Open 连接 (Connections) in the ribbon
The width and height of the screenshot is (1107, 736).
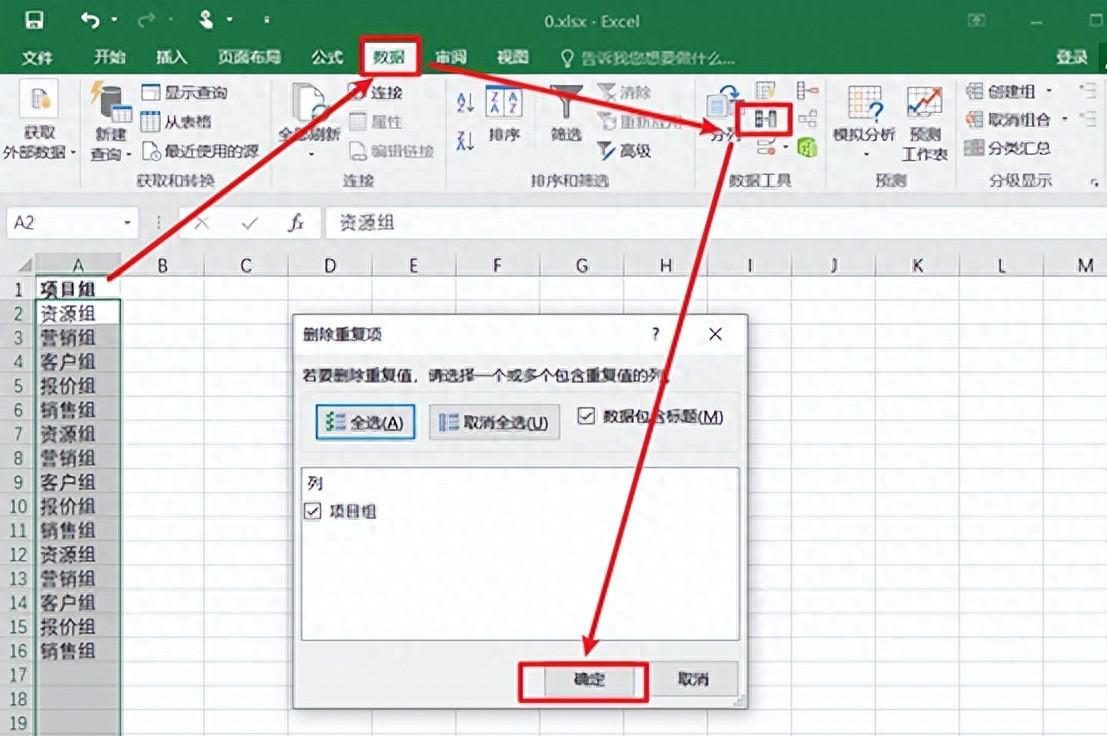pyautogui.click(x=376, y=92)
